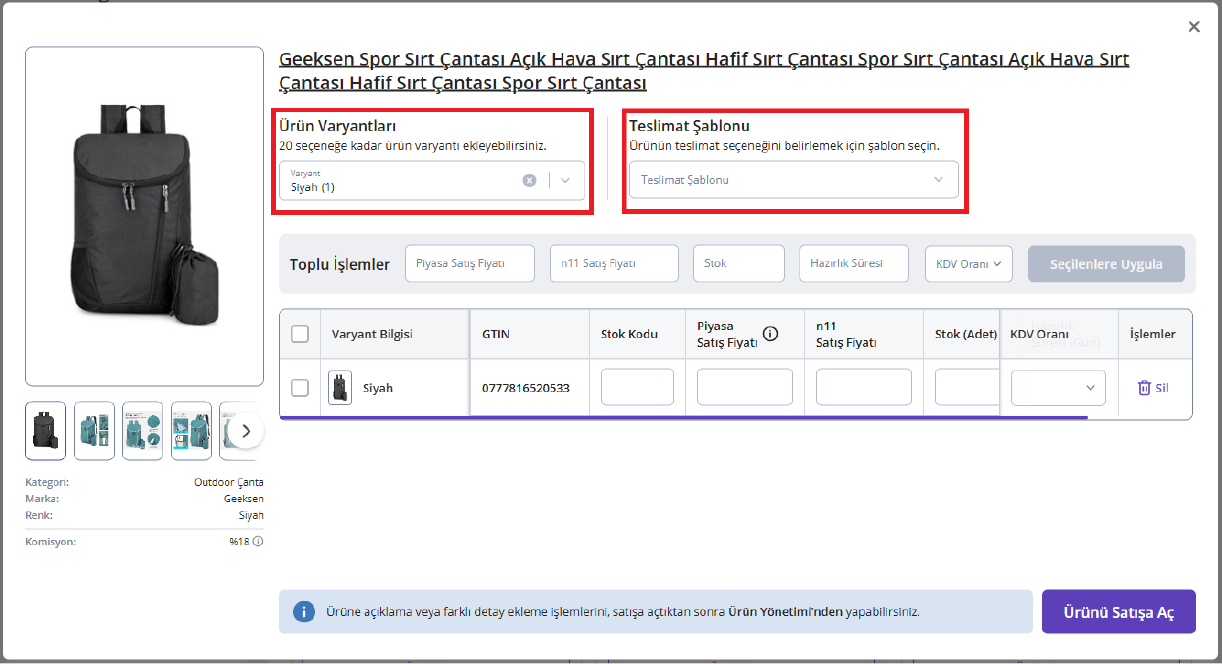This screenshot has height=664, width=1222.
Task: Click the small Siyah variant image in table
Action: [x=340, y=388]
